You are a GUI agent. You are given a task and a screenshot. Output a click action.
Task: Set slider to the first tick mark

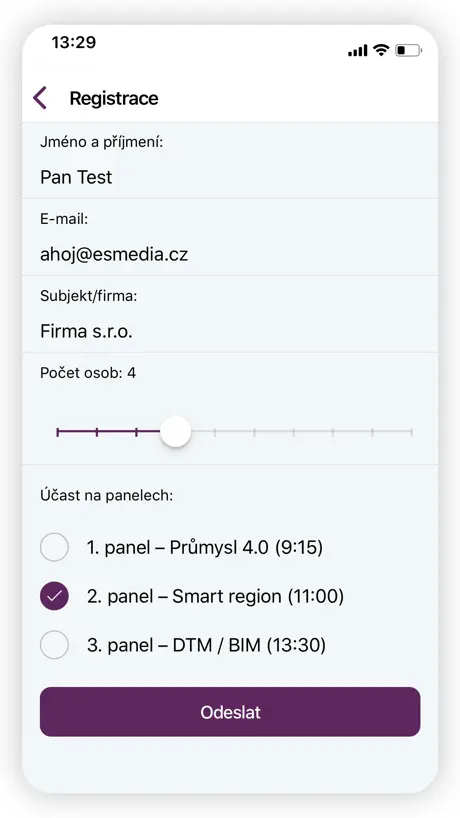pyautogui.click(x=58, y=432)
